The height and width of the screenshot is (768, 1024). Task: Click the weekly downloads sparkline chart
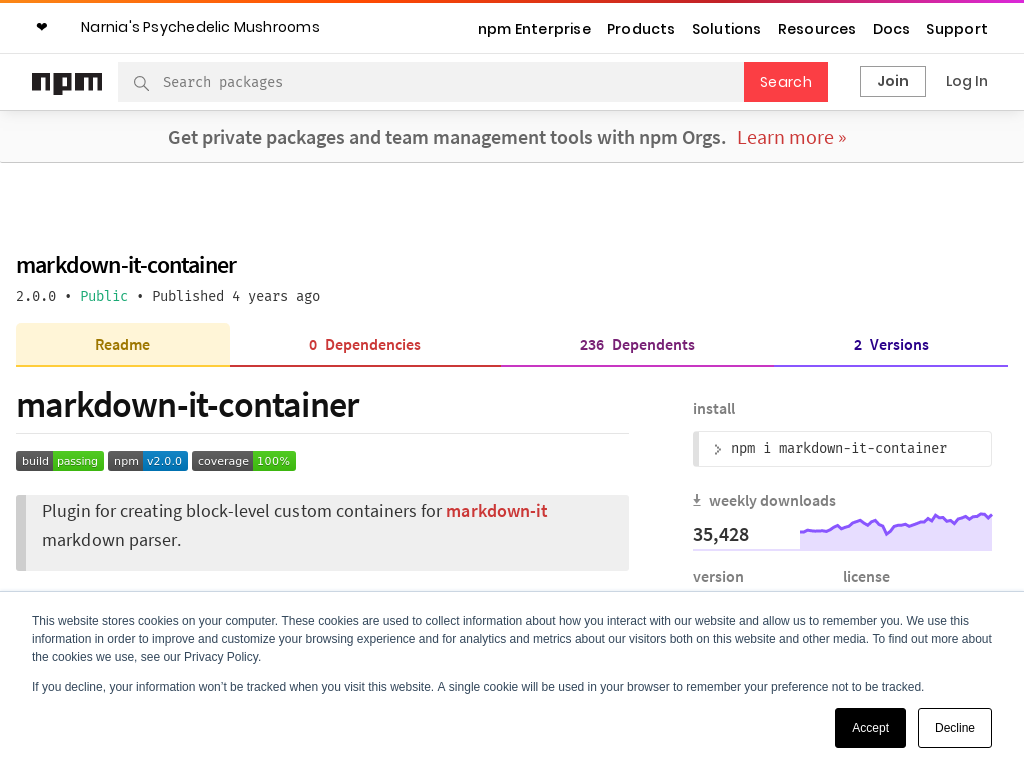click(895, 531)
